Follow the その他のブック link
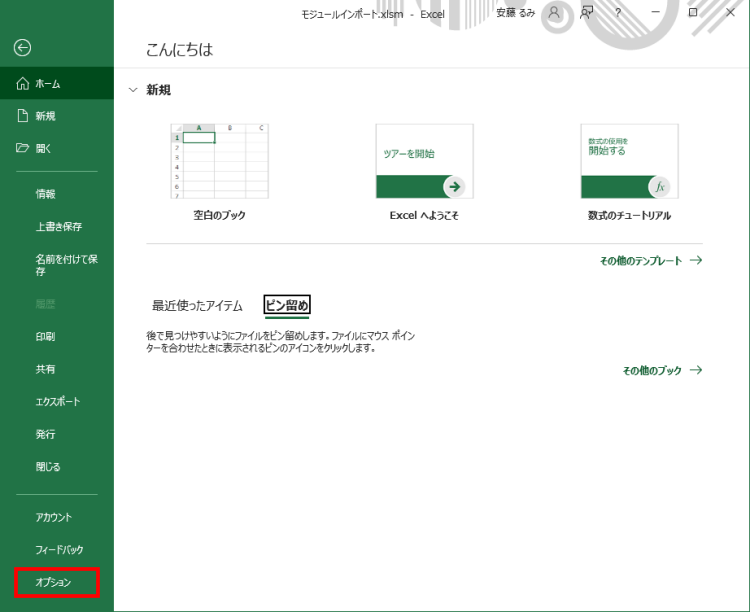This screenshot has width=750, height=612. pyautogui.click(x=662, y=370)
